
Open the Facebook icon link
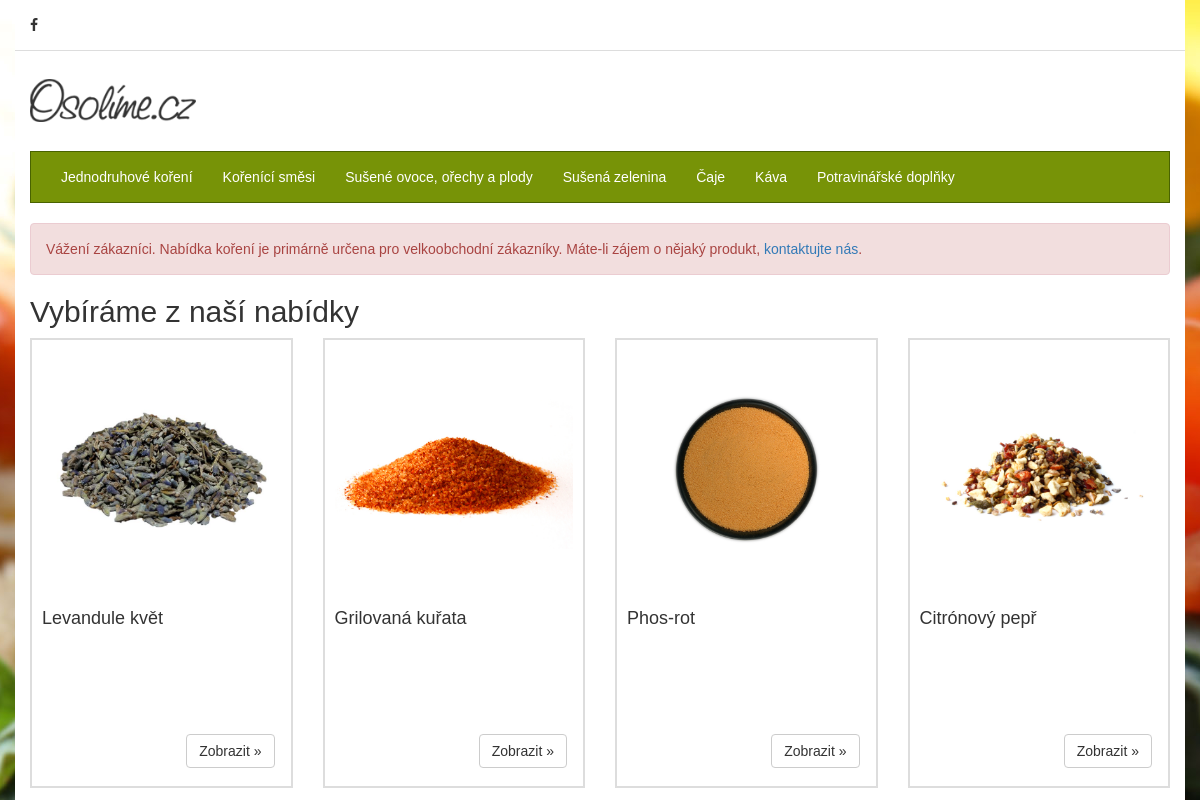34,25
